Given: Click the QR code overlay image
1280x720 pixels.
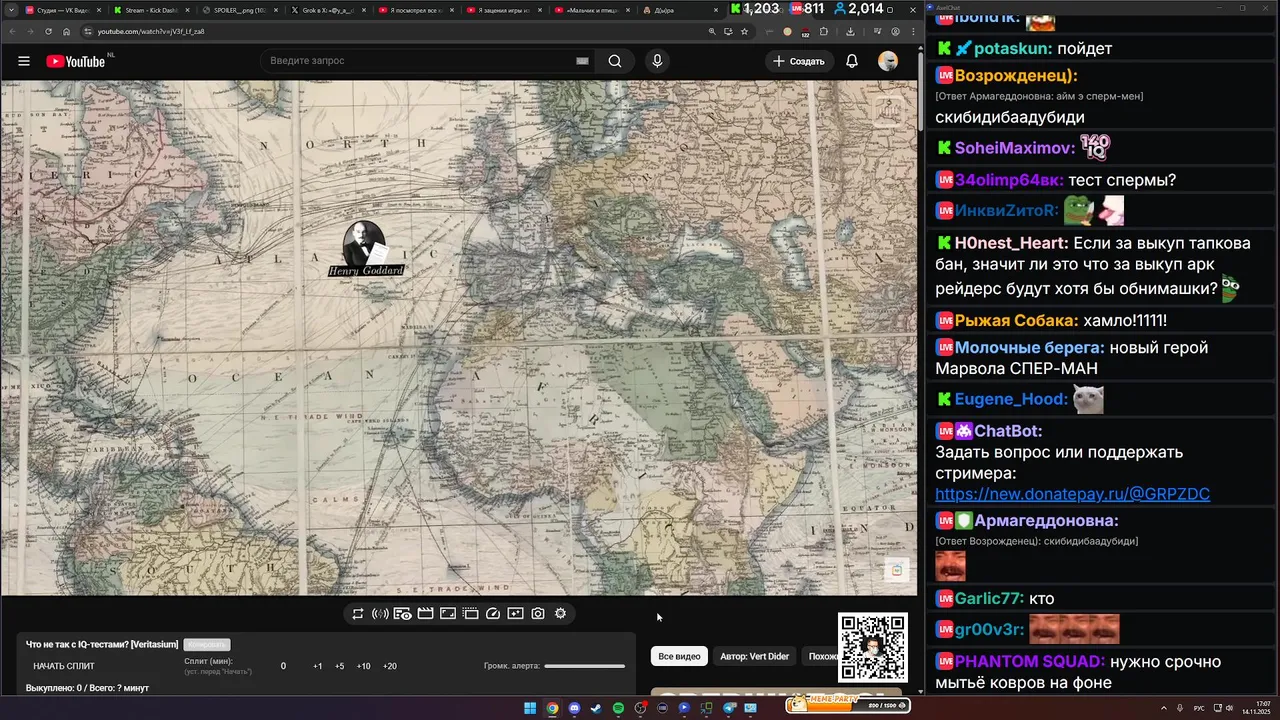Looking at the screenshot, I should pyautogui.click(x=873, y=648).
